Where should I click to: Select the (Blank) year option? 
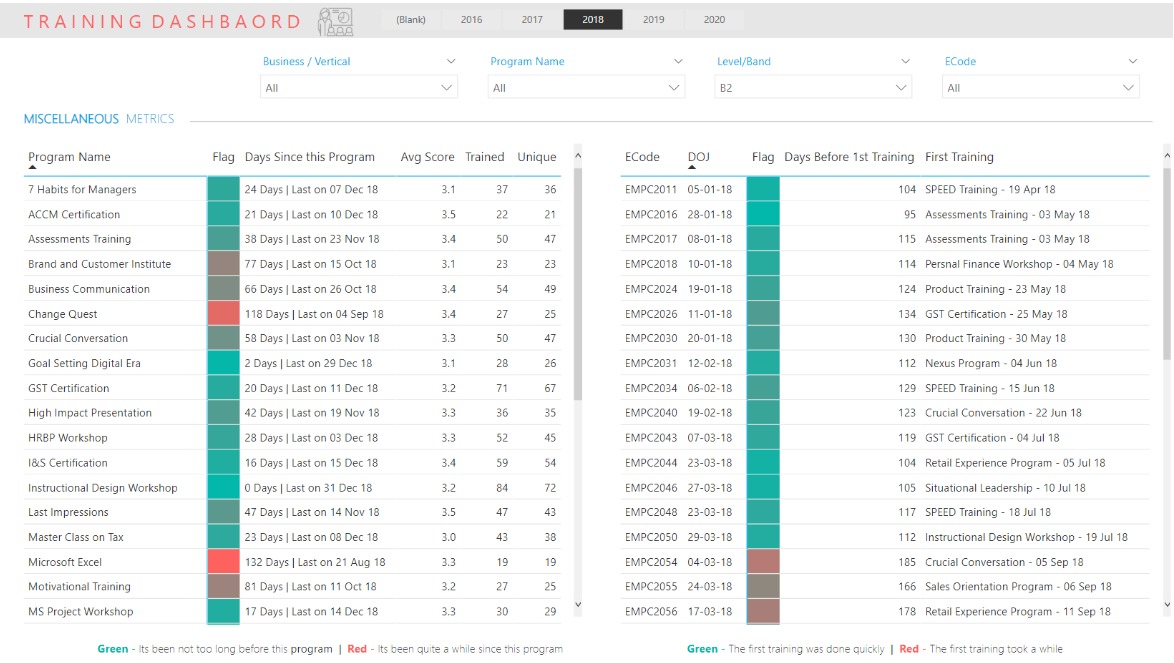point(410,20)
